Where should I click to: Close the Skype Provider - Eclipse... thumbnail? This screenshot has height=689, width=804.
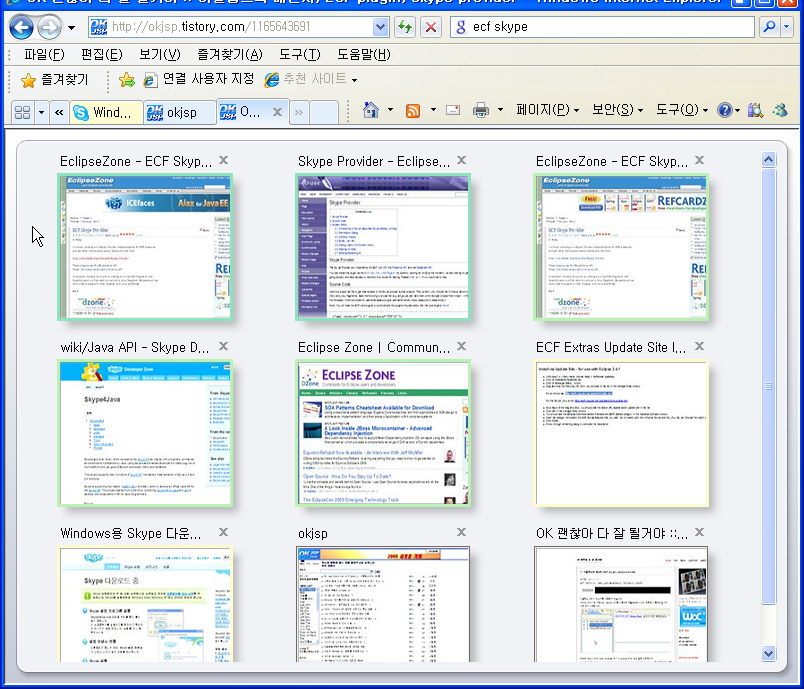461,160
